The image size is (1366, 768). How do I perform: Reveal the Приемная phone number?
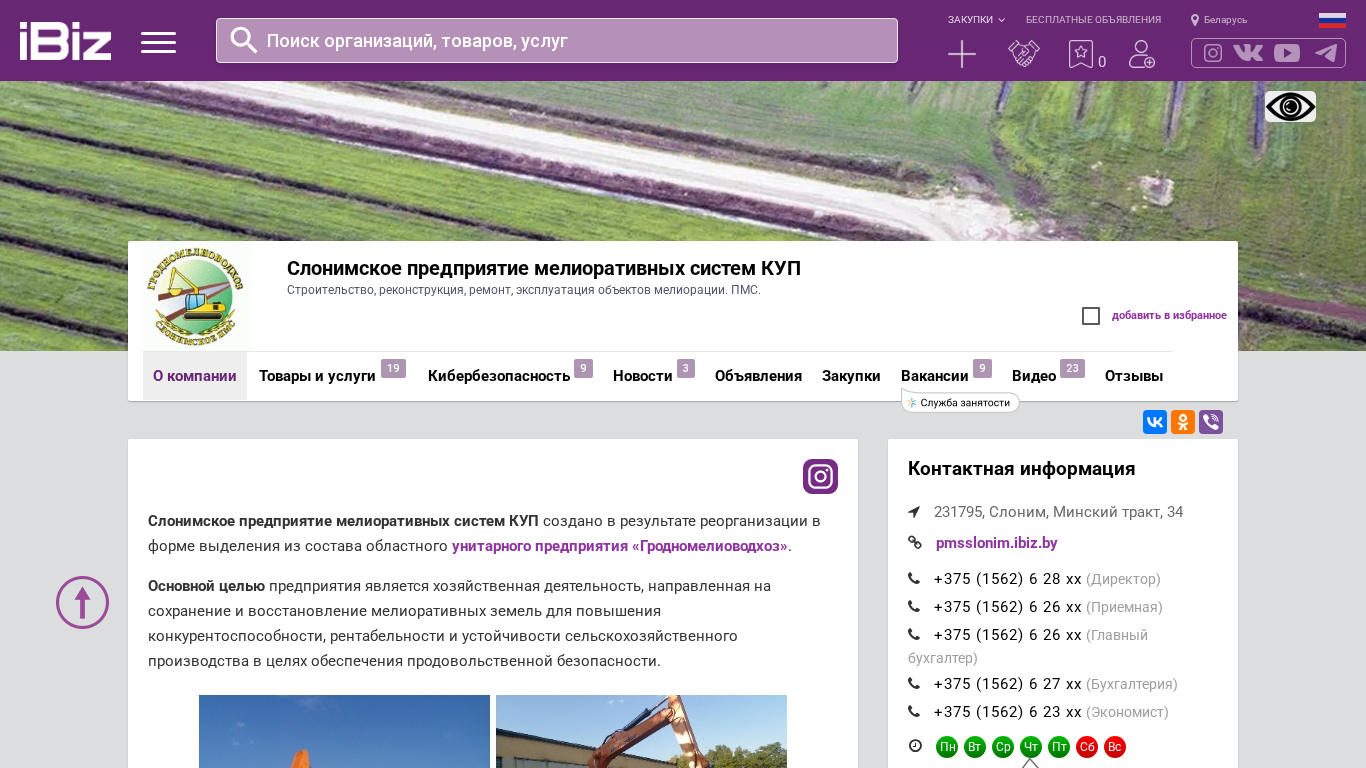click(1008, 607)
